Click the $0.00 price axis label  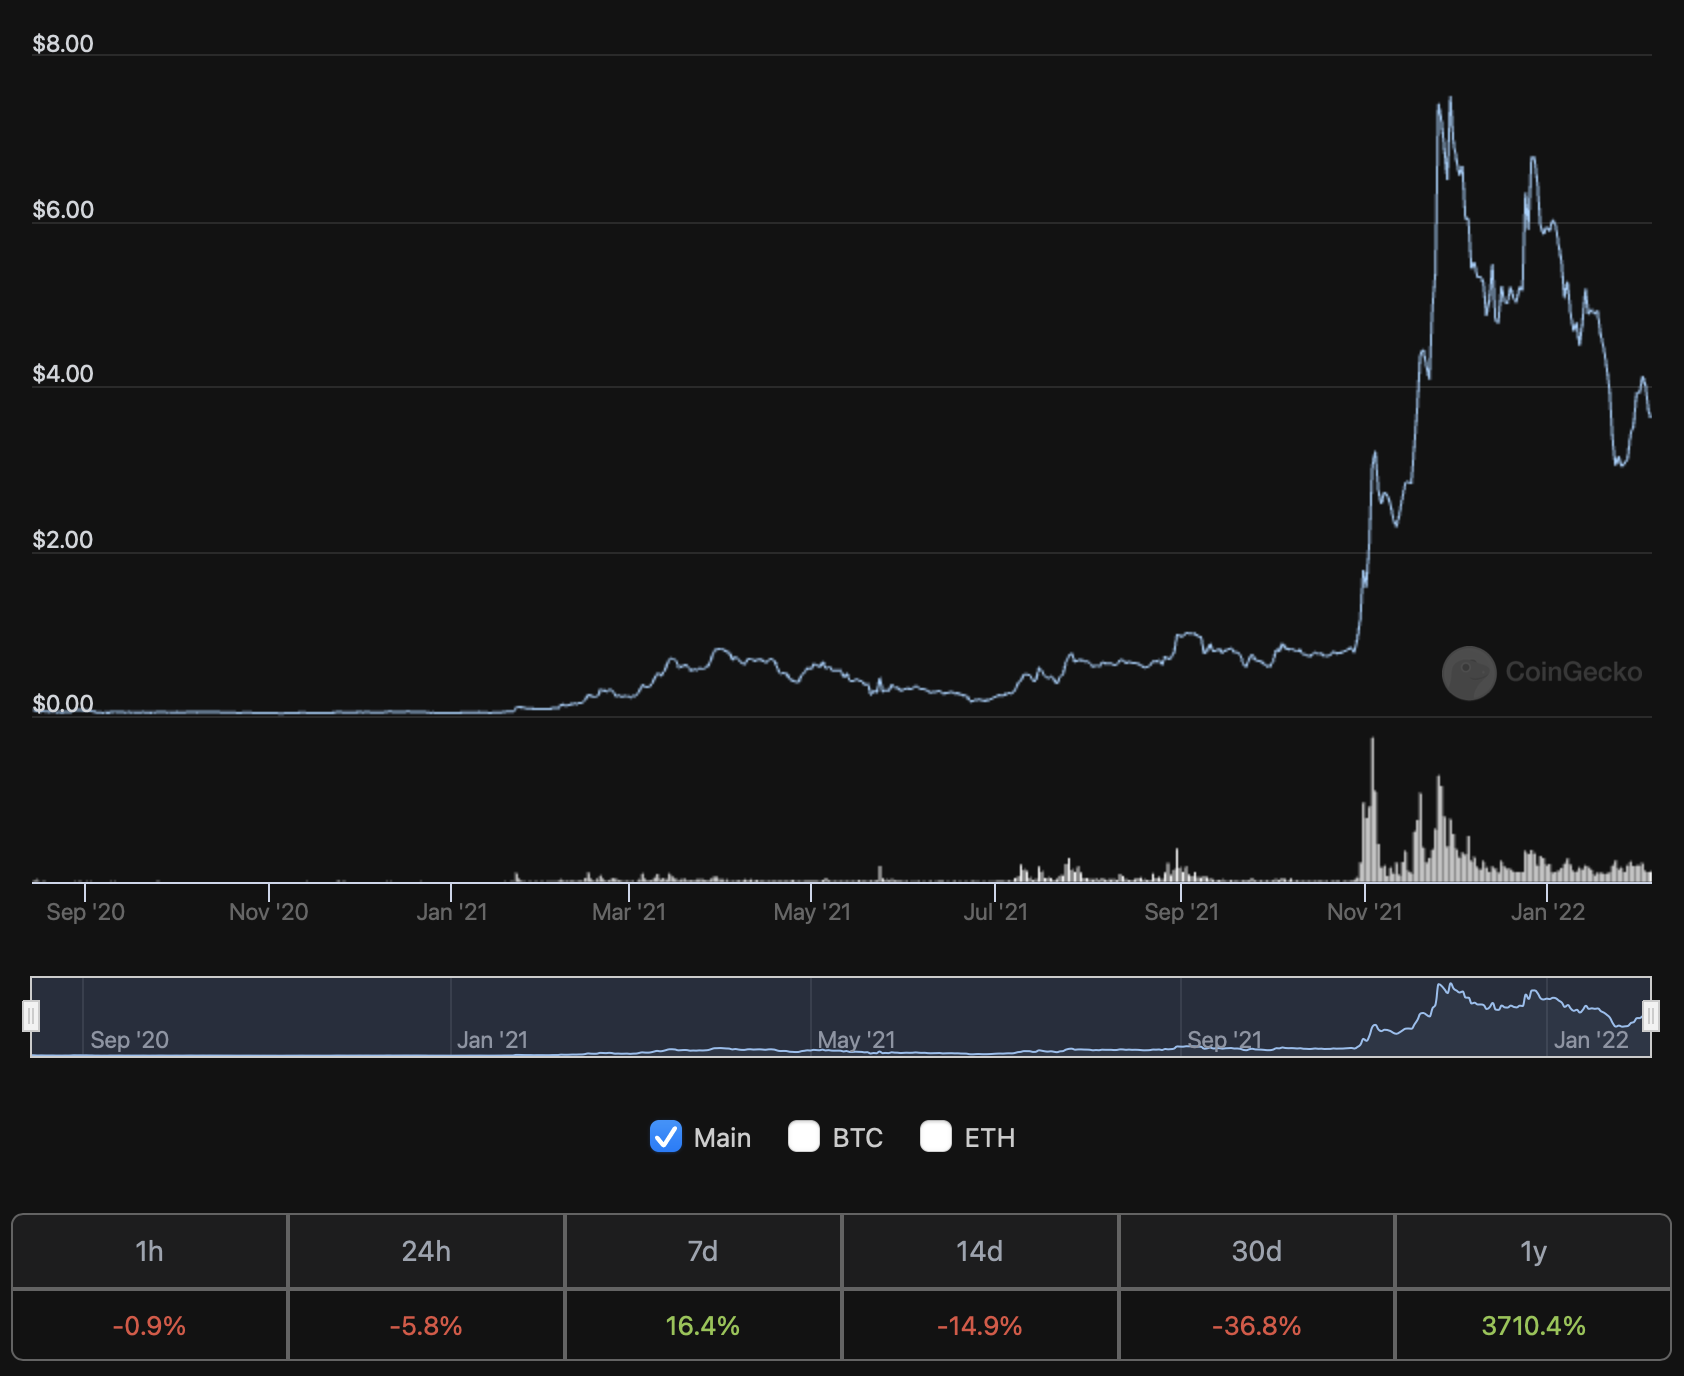63,704
